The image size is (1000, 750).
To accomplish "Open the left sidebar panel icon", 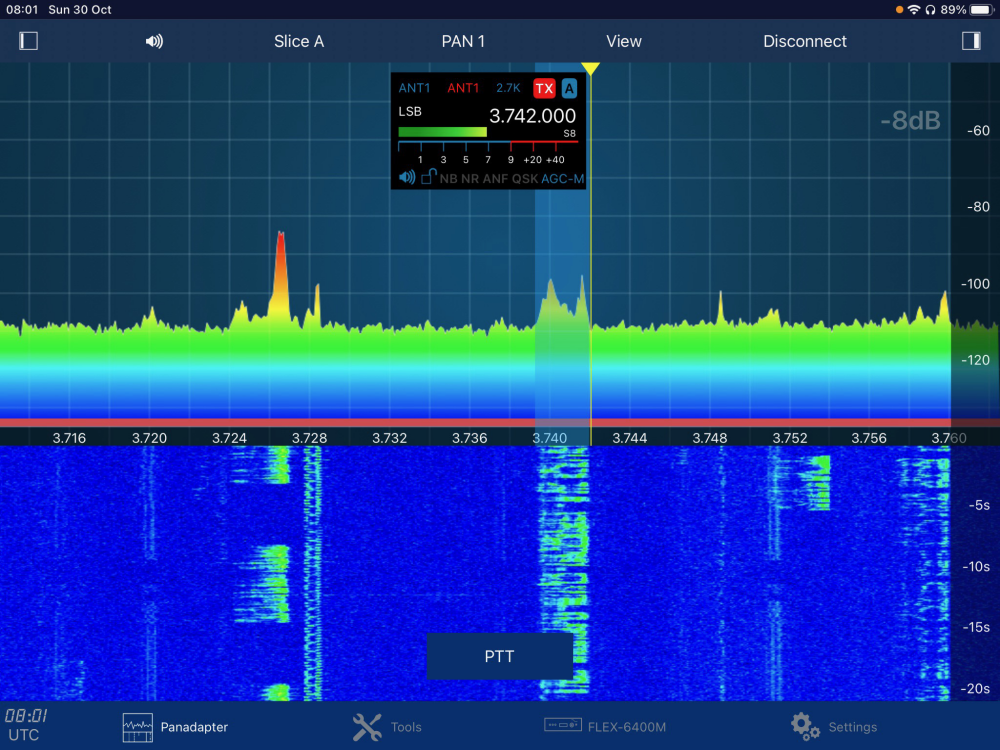I will point(28,41).
